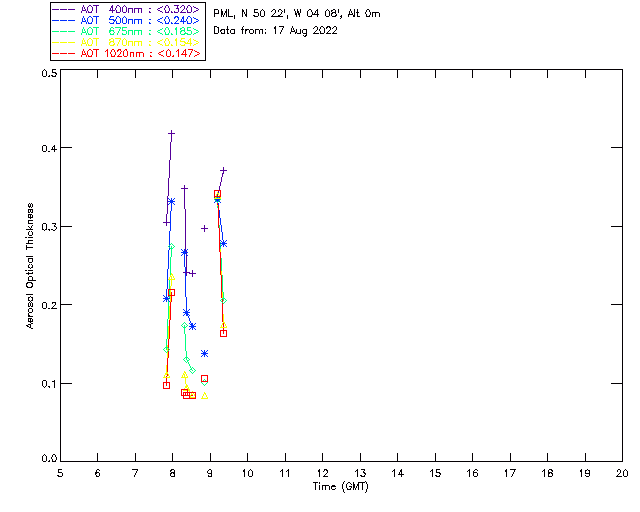Click the isolated purple plus marker near 0.3

click(x=204, y=228)
